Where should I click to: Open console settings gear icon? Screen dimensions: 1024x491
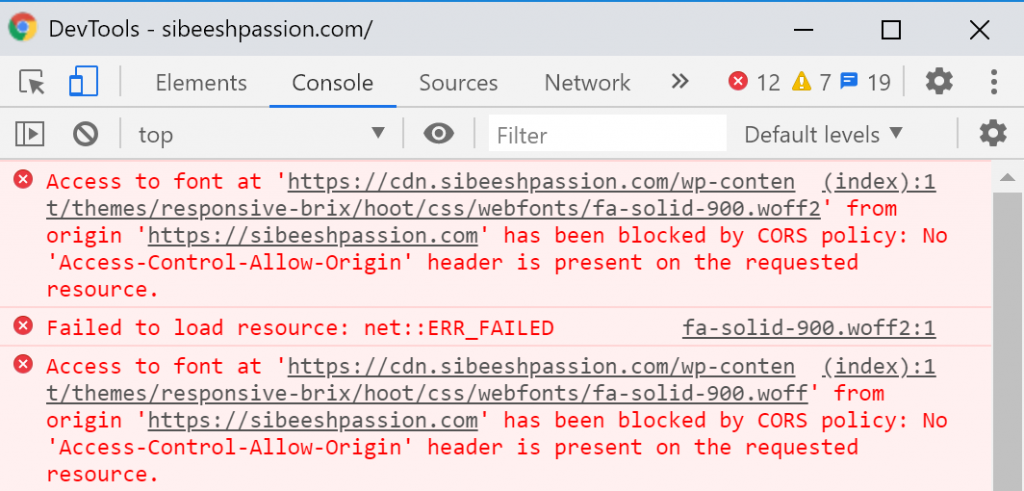click(993, 134)
